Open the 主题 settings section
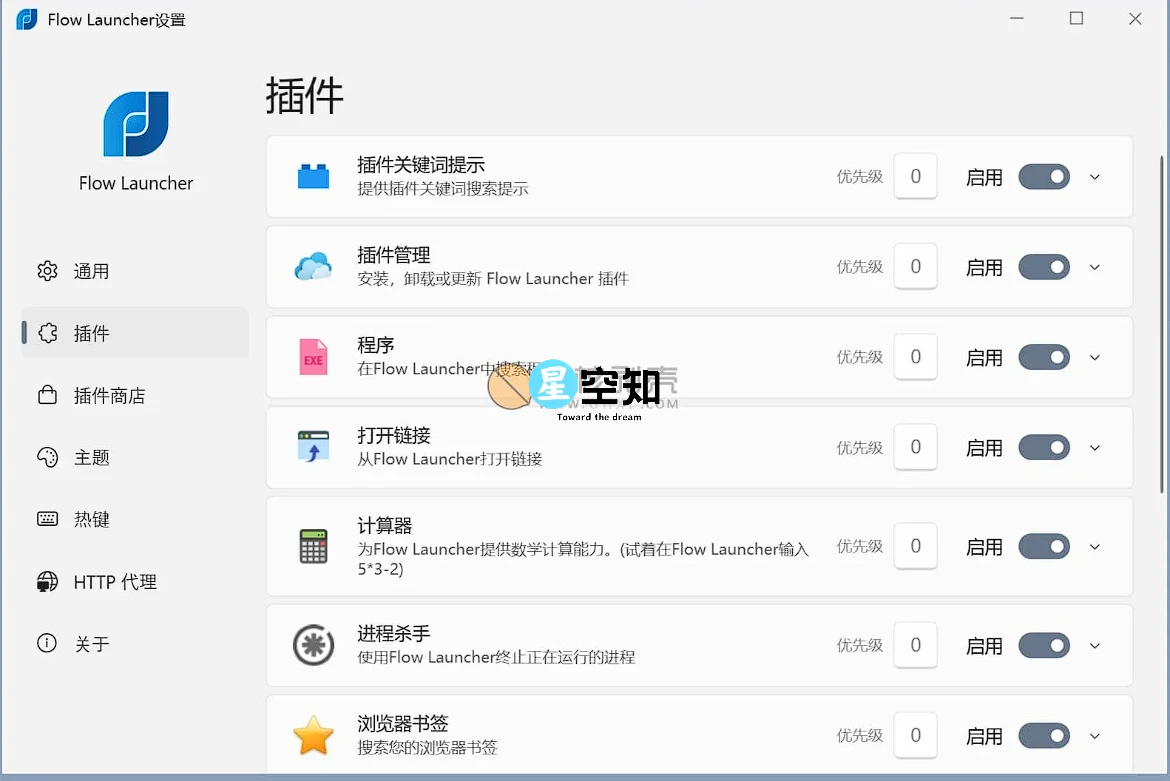 pyautogui.click(x=92, y=457)
